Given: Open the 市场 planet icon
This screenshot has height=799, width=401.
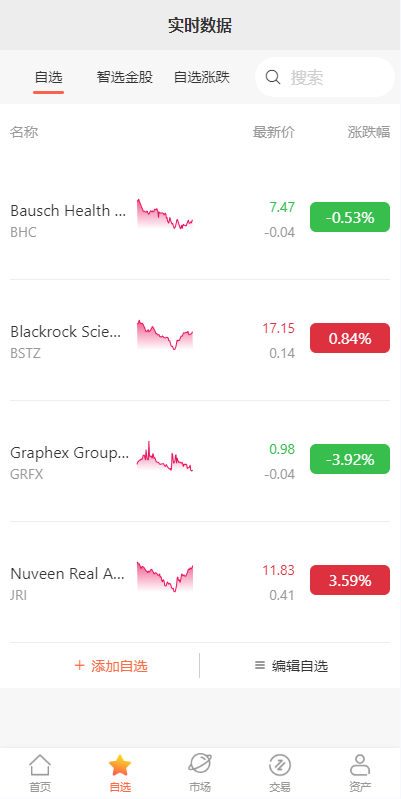Looking at the screenshot, I should 200,764.
